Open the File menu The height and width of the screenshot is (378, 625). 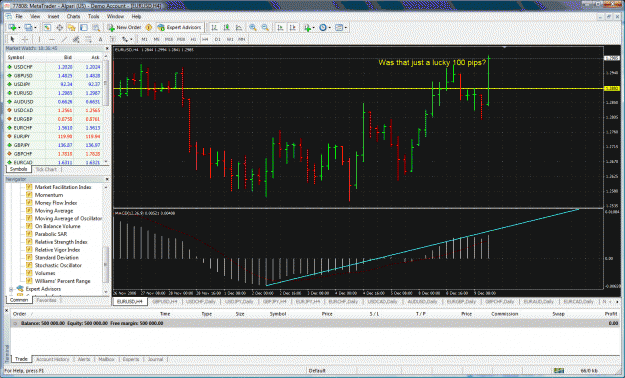point(19,16)
